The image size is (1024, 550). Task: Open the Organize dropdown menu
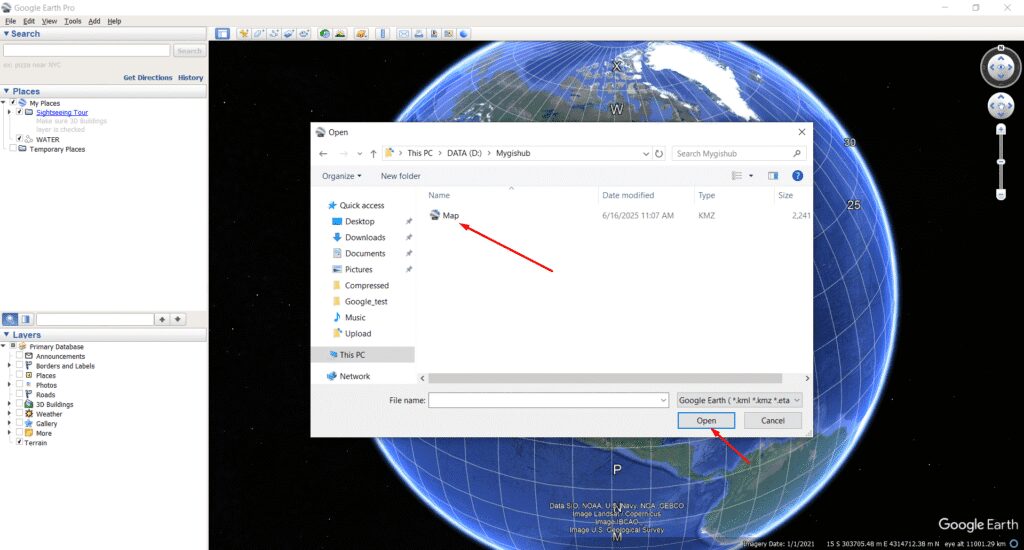point(341,176)
